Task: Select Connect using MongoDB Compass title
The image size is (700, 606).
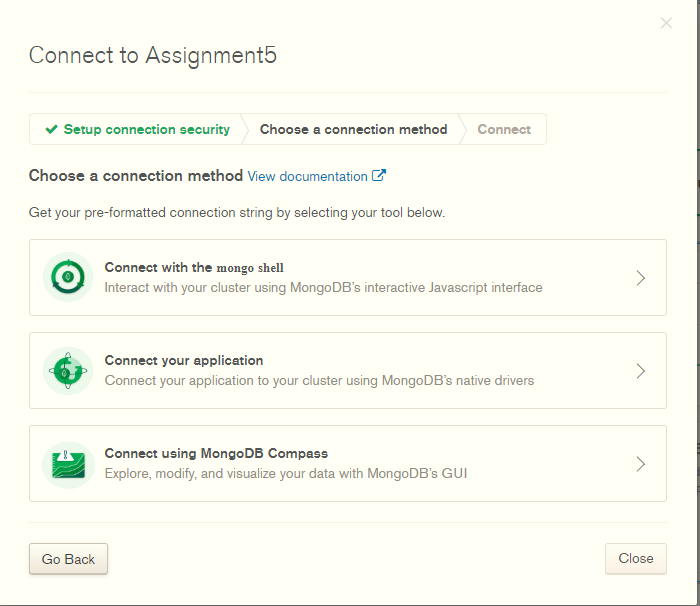Action: click(x=216, y=453)
